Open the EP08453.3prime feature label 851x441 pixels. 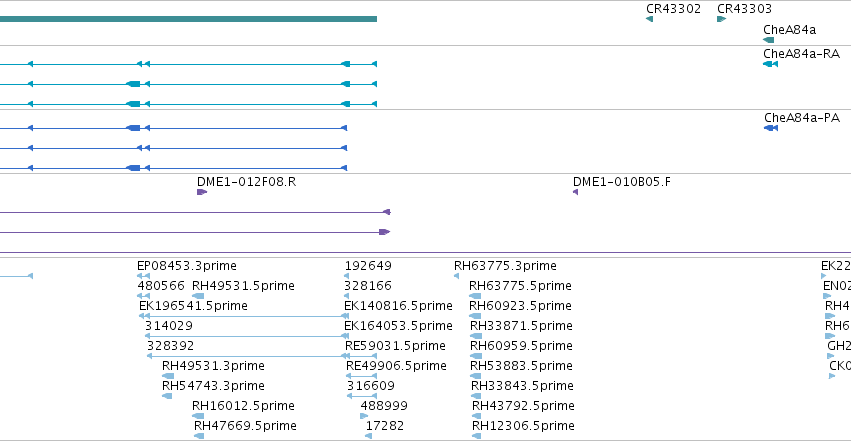[x=187, y=266]
